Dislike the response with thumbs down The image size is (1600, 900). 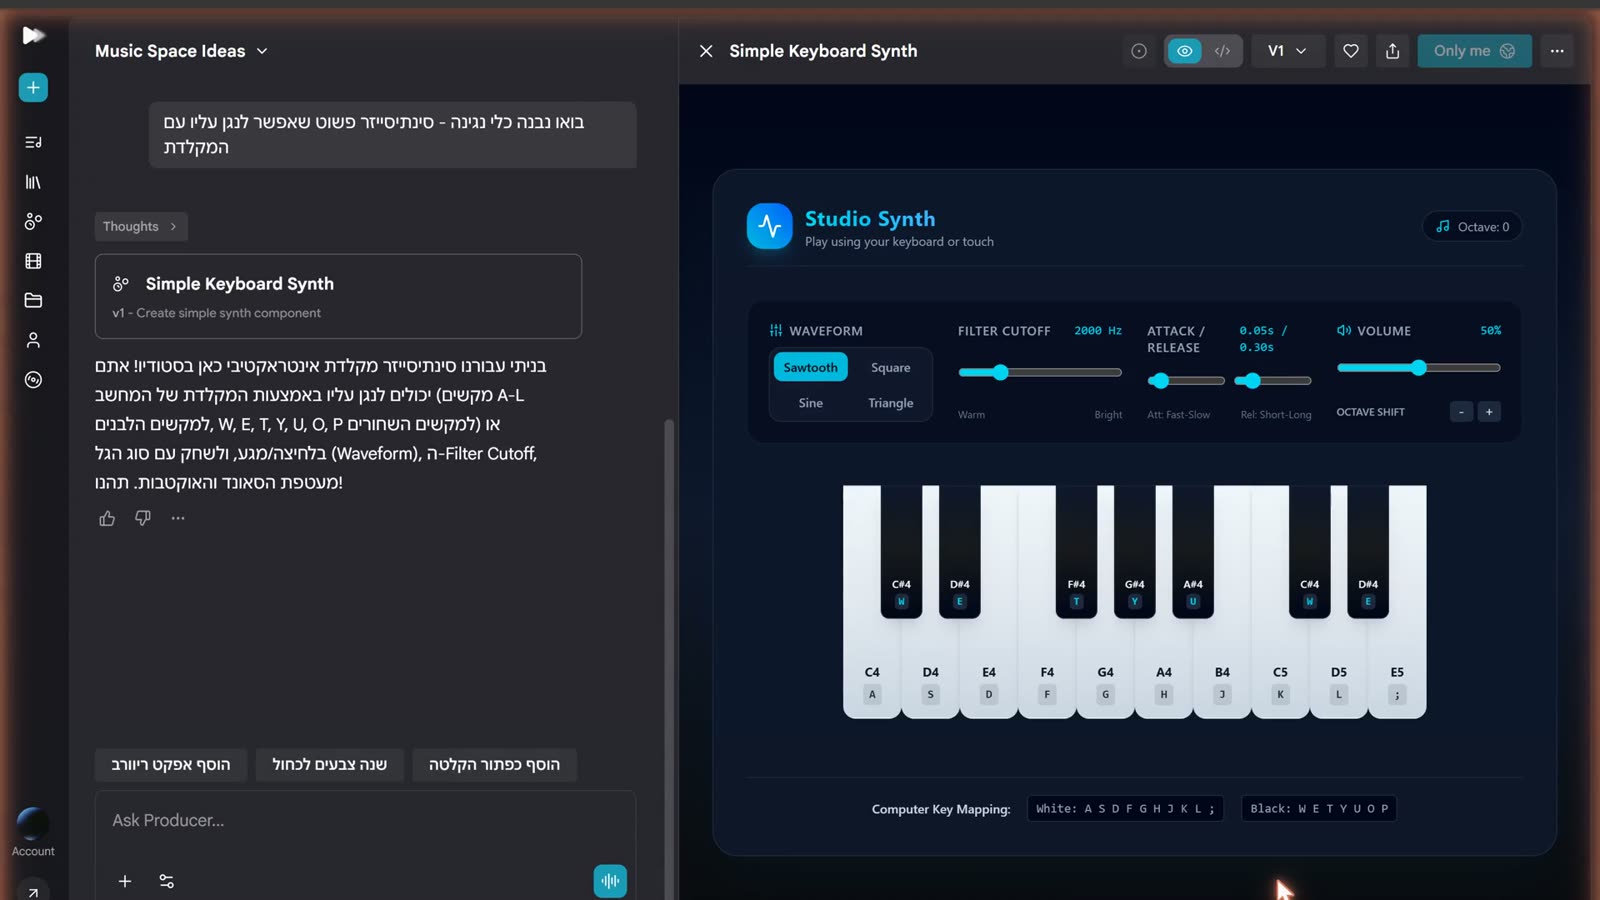click(x=143, y=518)
